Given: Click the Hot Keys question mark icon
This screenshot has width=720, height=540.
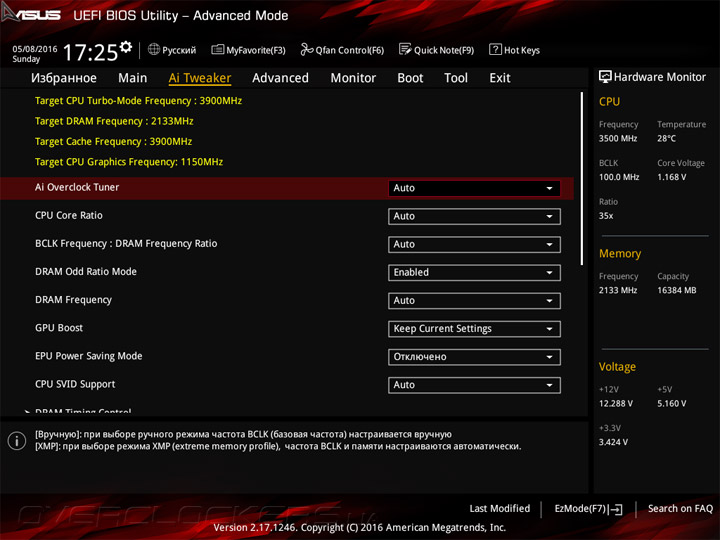Looking at the screenshot, I should (x=495, y=49).
